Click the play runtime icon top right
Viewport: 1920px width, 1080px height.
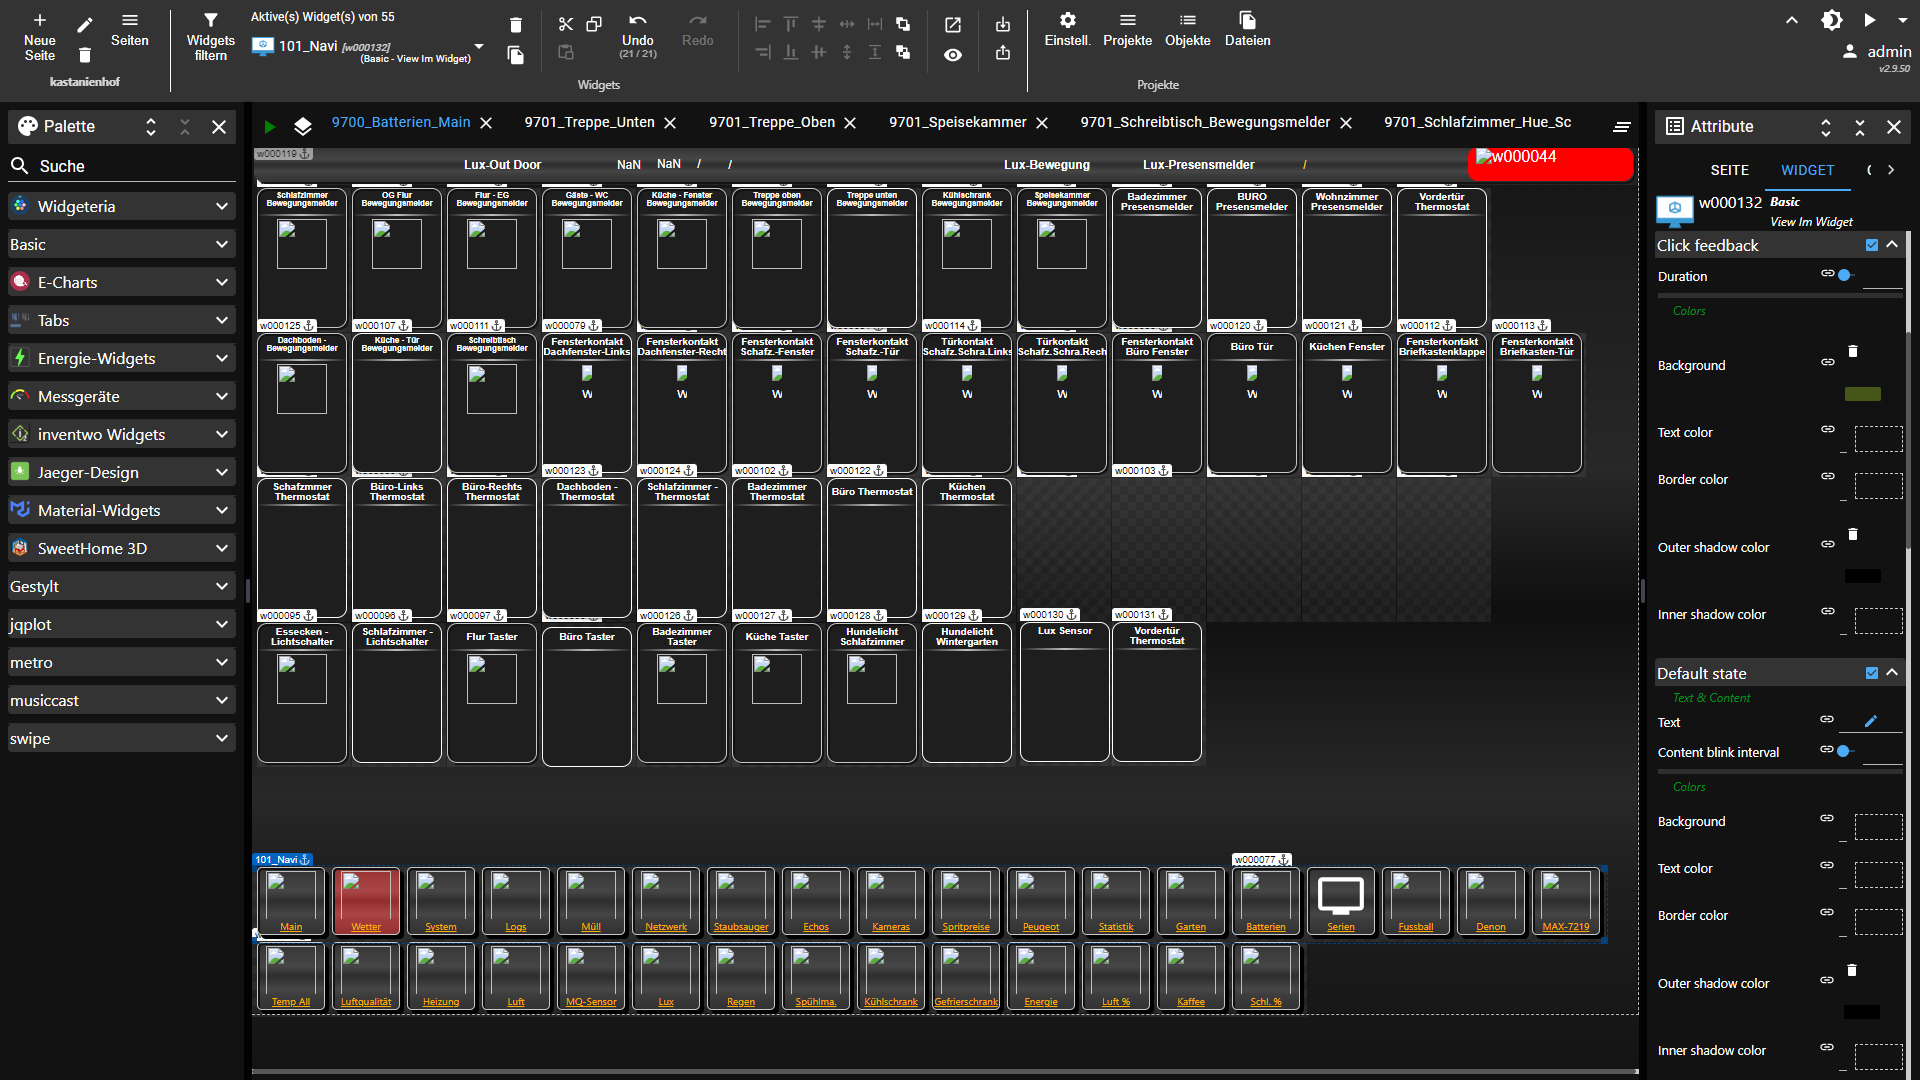[x=1870, y=20]
